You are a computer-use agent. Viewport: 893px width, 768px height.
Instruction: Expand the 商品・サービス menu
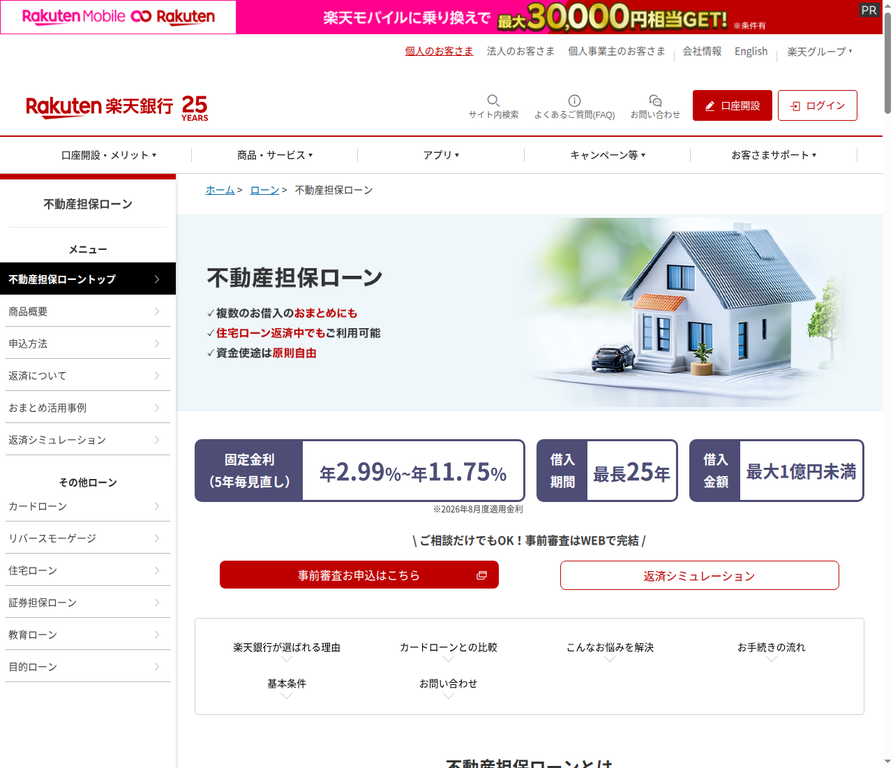[x=275, y=155]
